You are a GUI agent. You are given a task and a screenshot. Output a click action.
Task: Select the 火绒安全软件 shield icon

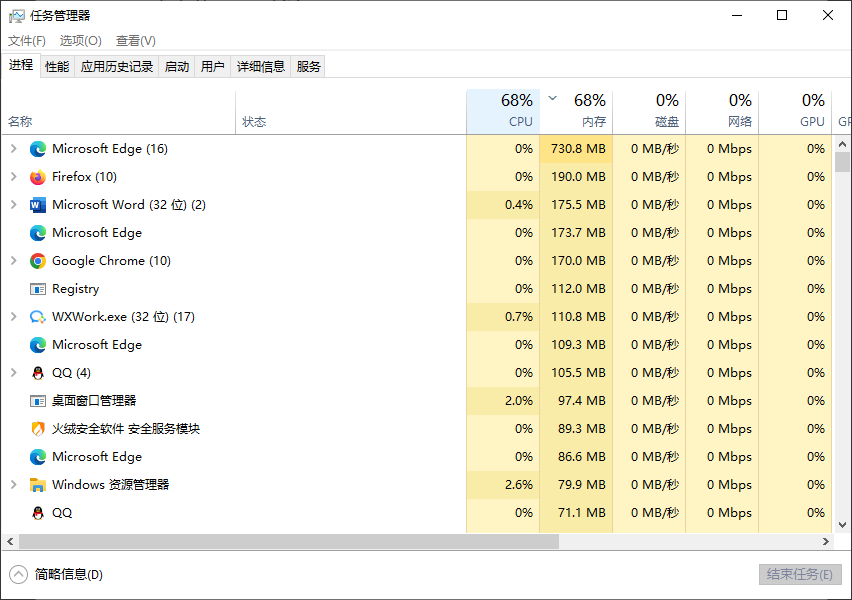(38, 429)
